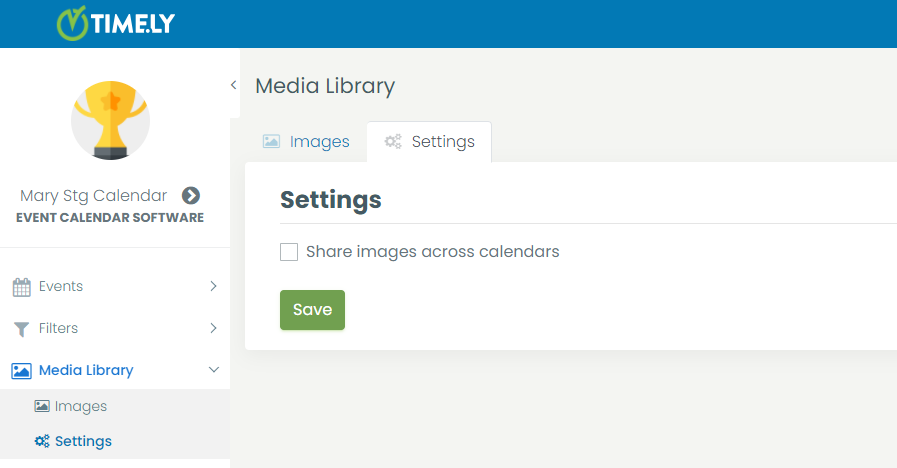Click the Filters funnel icon
The width and height of the screenshot is (897, 468).
pyautogui.click(x=21, y=329)
